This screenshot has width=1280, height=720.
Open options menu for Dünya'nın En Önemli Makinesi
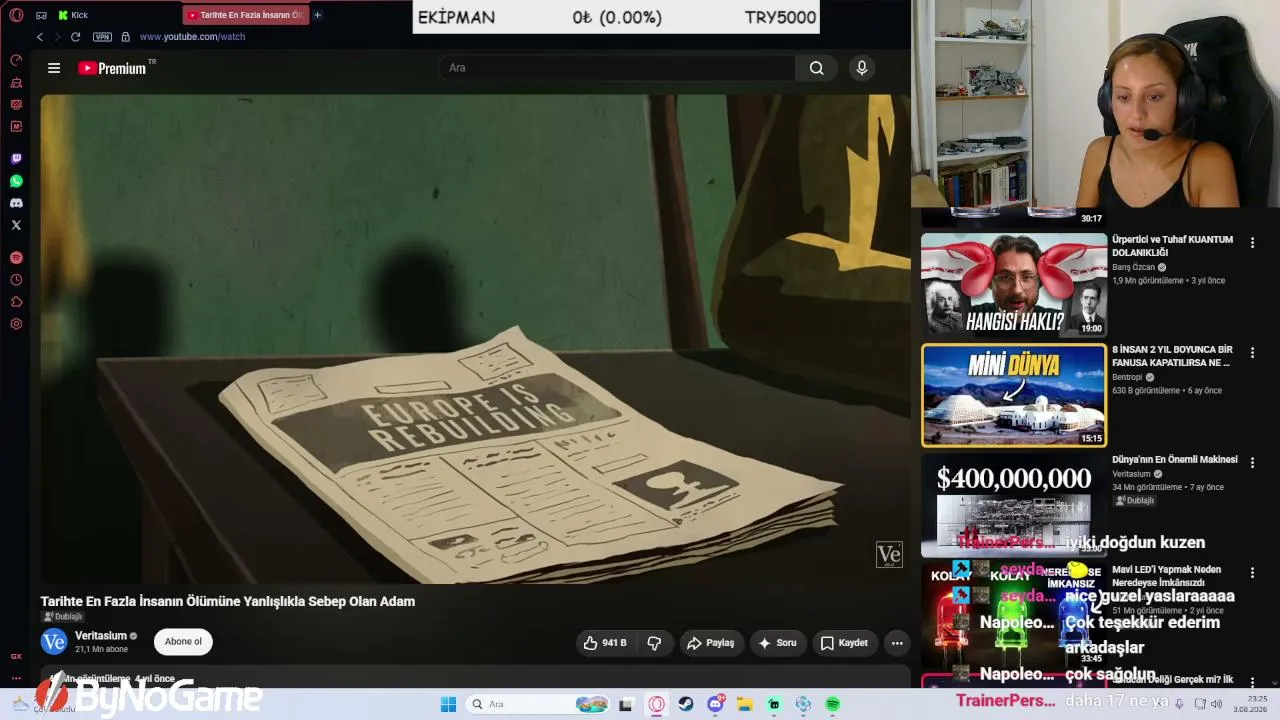point(1252,463)
